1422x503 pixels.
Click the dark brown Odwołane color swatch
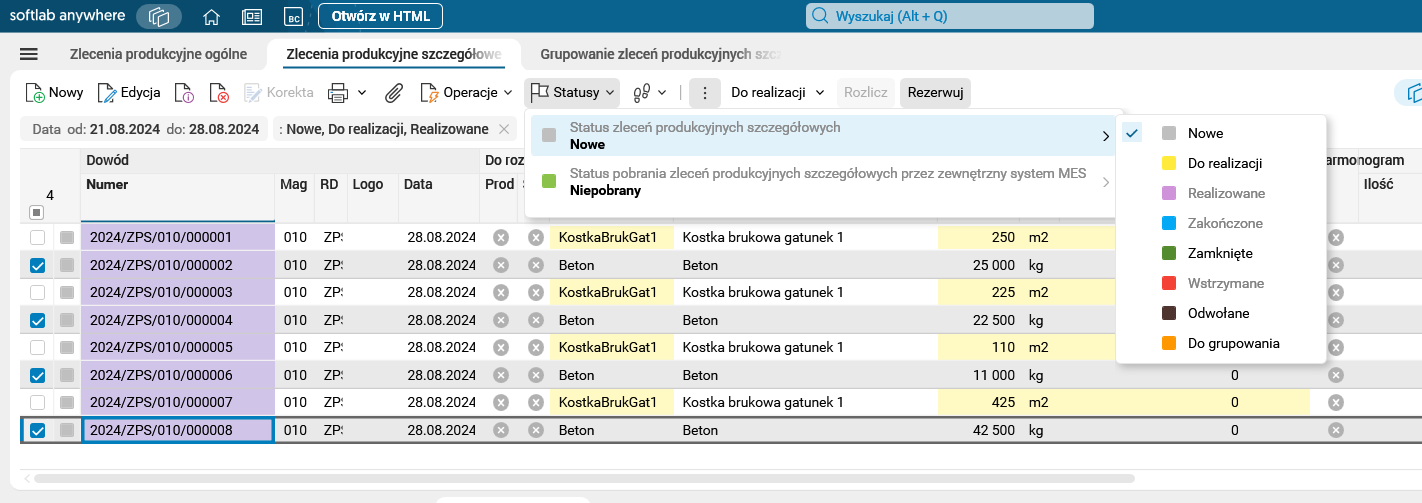[1169, 313]
